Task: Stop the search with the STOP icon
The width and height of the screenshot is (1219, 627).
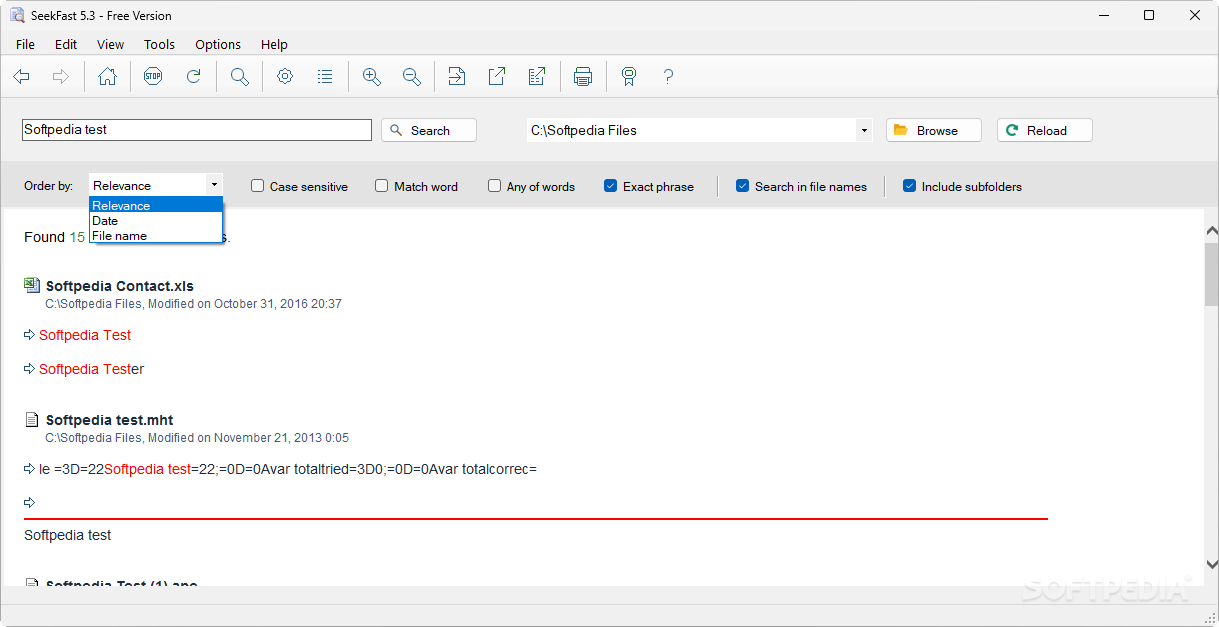Action: coord(152,77)
